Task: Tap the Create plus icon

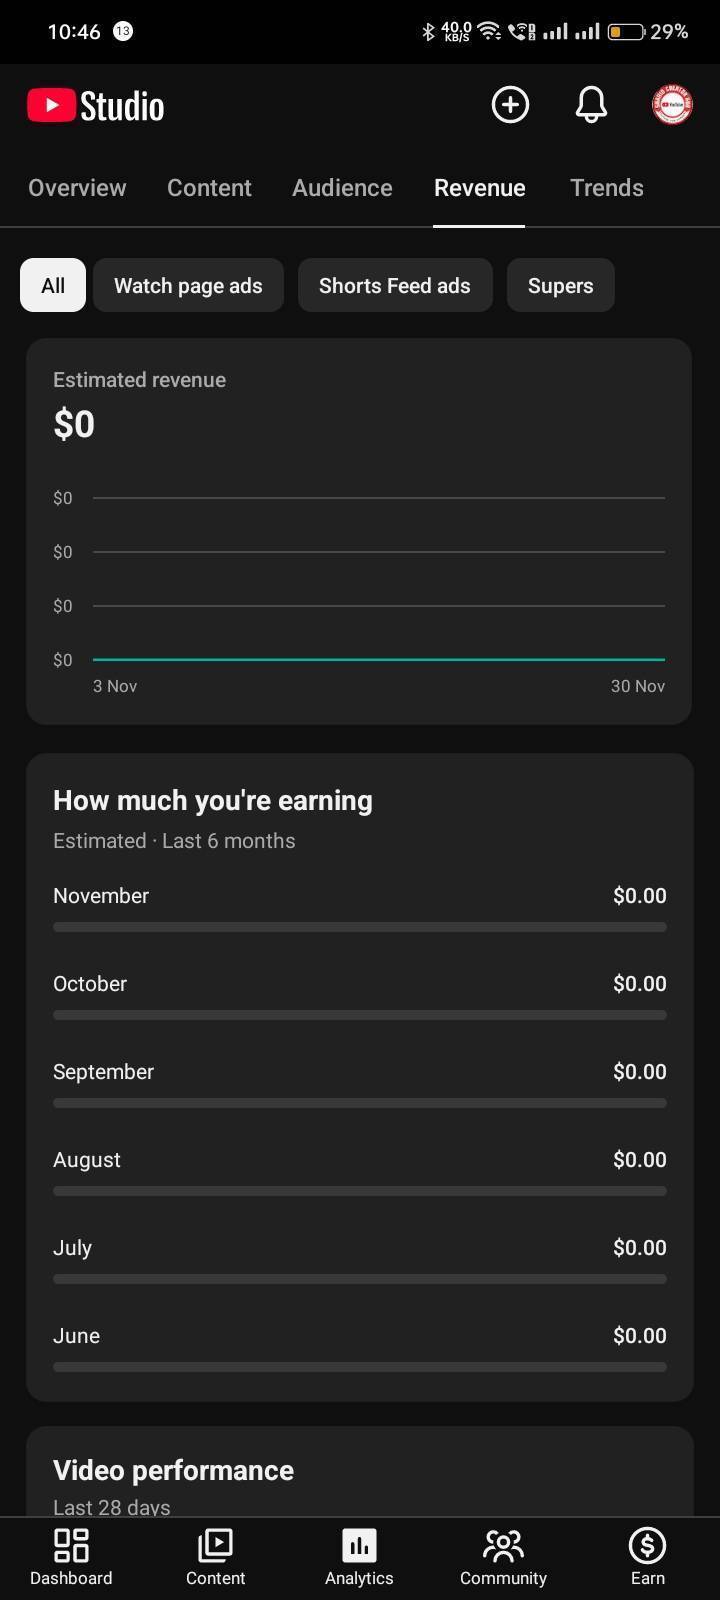Action: (510, 105)
